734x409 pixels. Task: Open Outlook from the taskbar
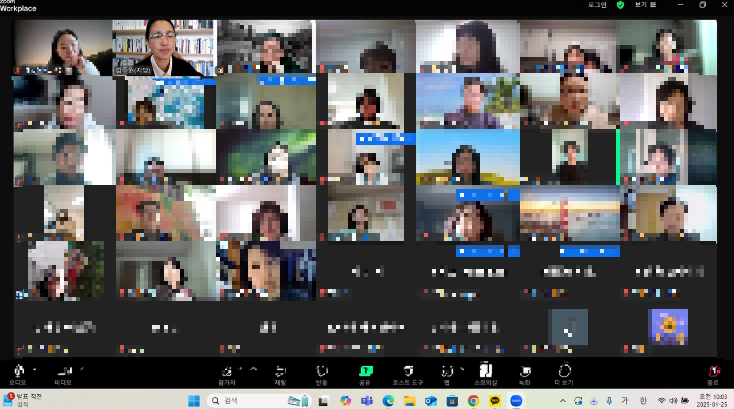tap(431, 401)
